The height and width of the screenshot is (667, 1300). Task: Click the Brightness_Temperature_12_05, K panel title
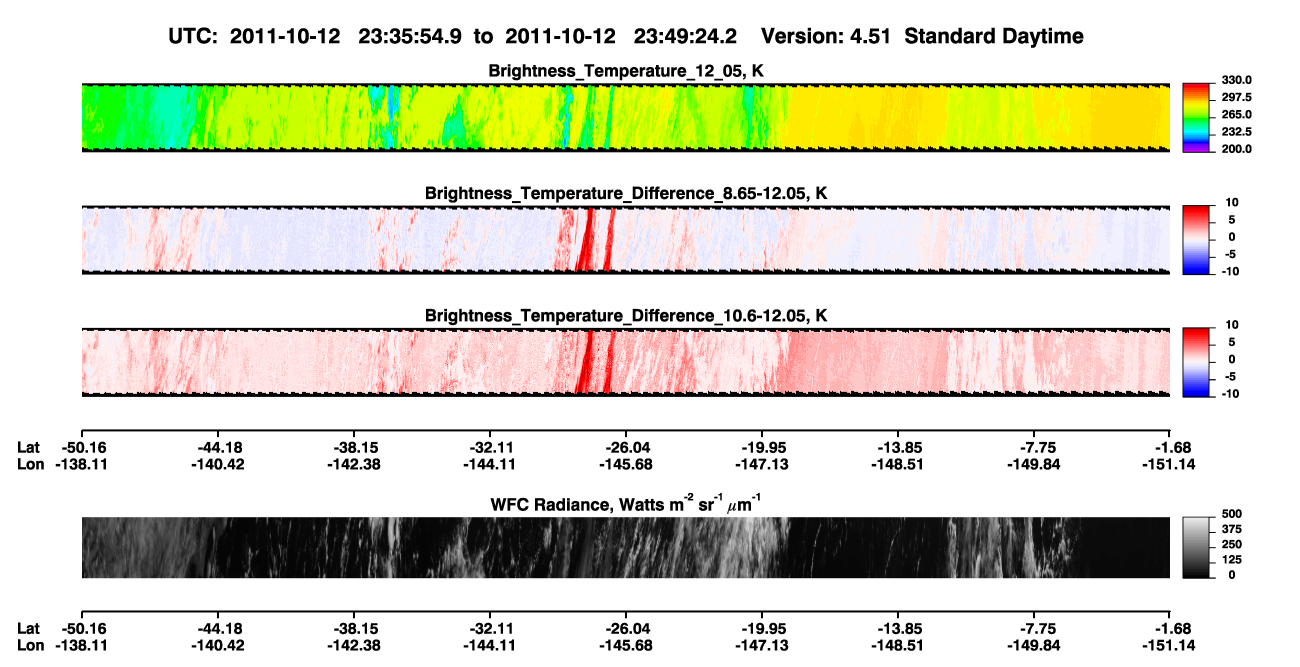[626, 71]
